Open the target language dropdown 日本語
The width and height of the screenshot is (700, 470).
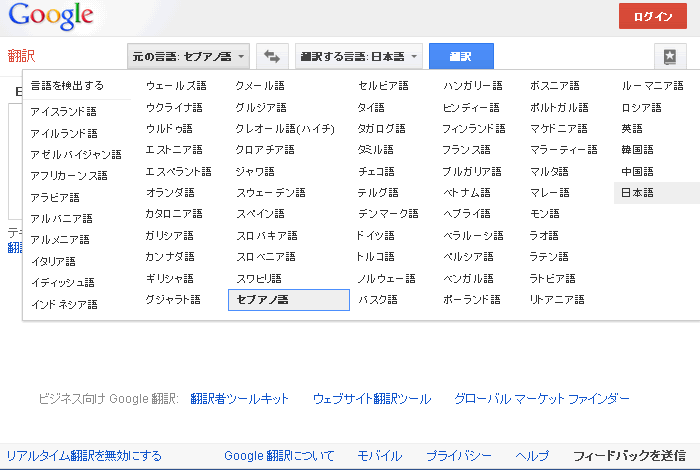(x=358, y=56)
